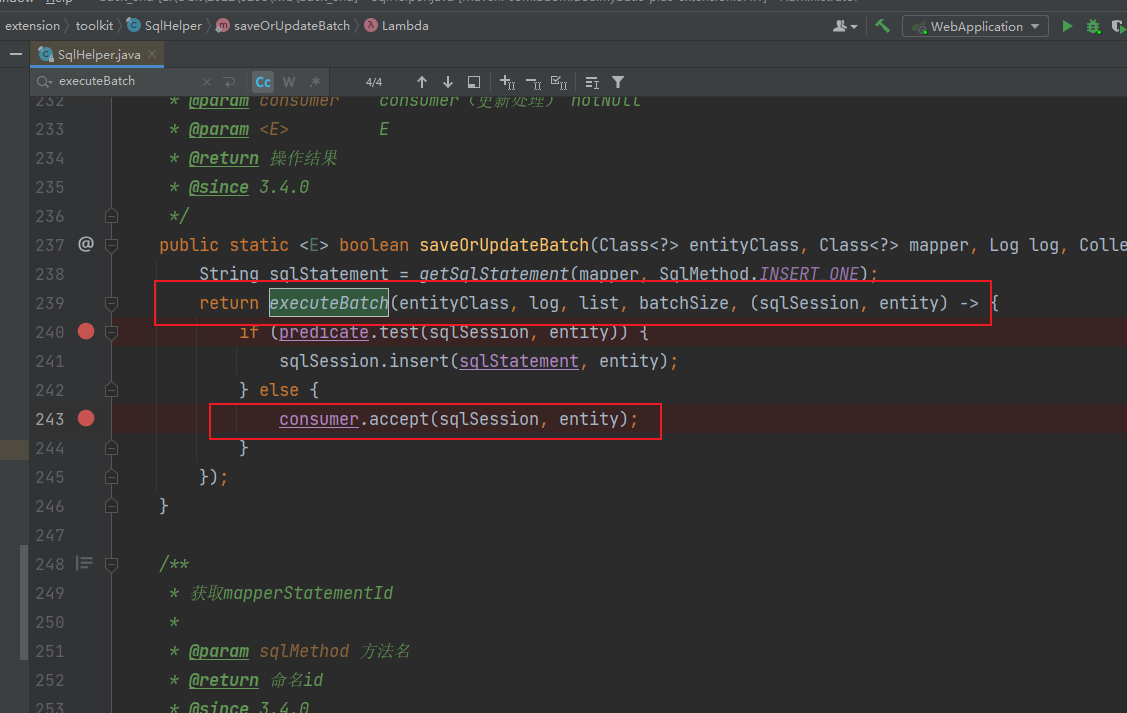Image resolution: width=1127 pixels, height=713 pixels.
Task: Jump to next search occurrence arrow
Action: [448, 82]
